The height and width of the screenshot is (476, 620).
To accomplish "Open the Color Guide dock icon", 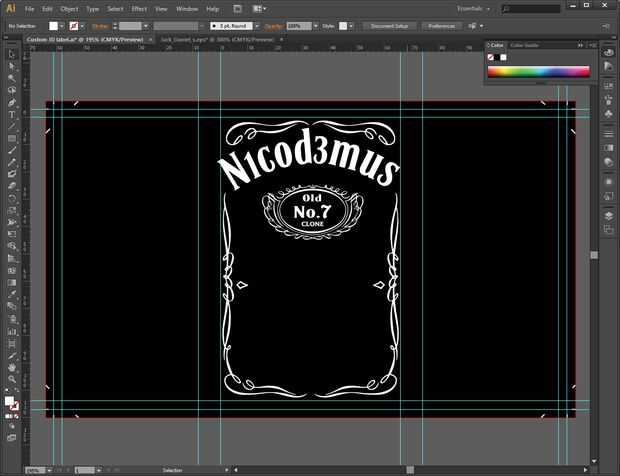I will 609,66.
